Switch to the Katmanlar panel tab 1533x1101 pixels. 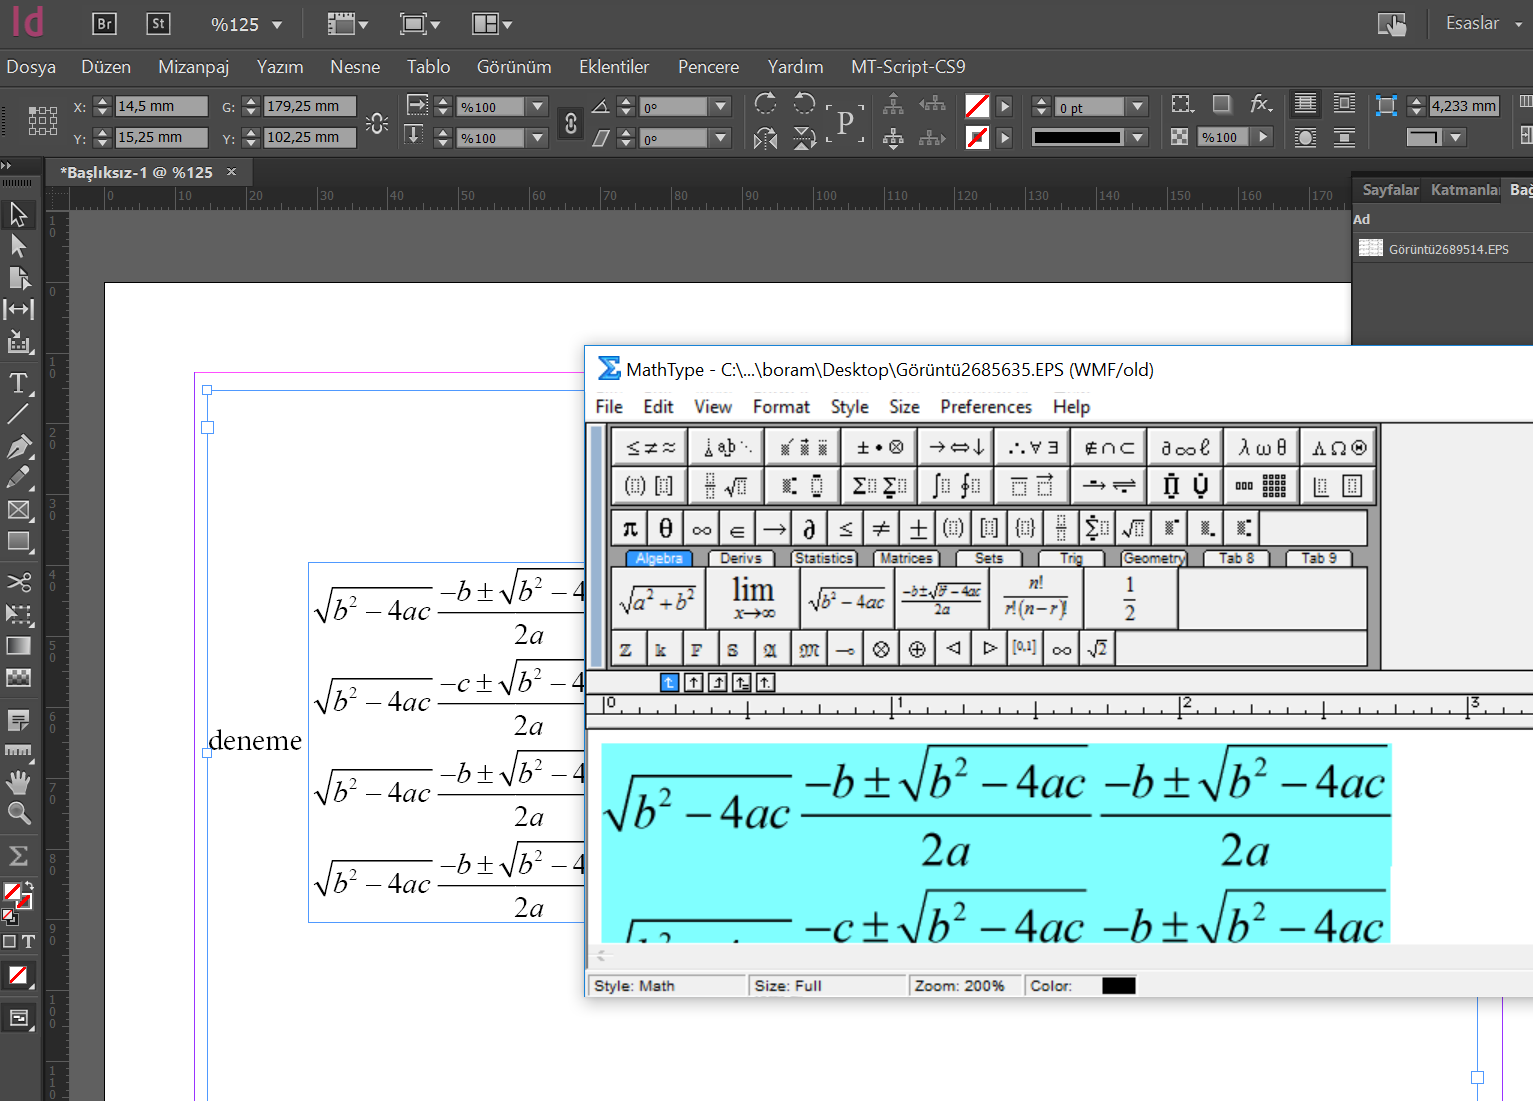tap(1464, 190)
